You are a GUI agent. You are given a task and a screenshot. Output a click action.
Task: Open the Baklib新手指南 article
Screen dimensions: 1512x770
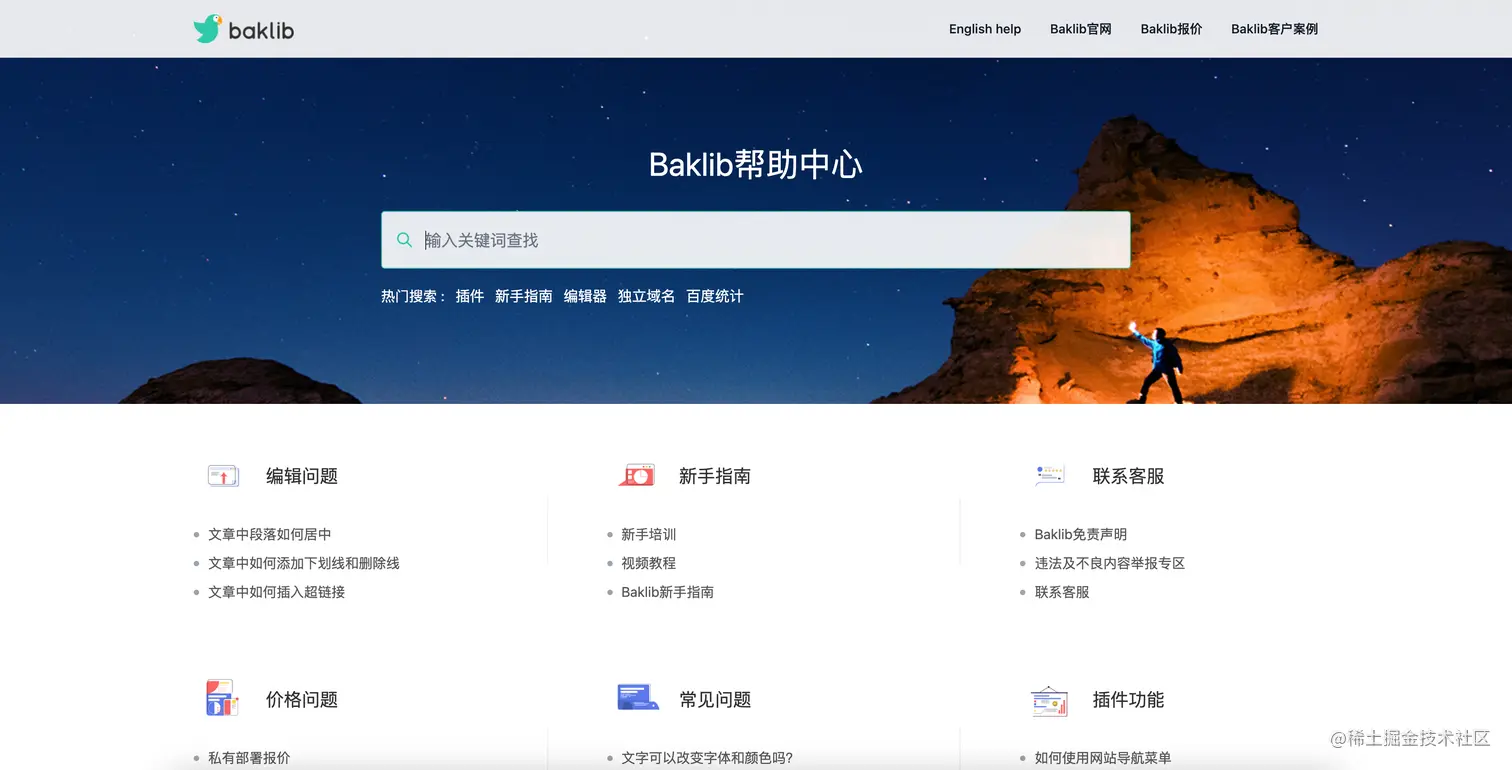coord(668,592)
